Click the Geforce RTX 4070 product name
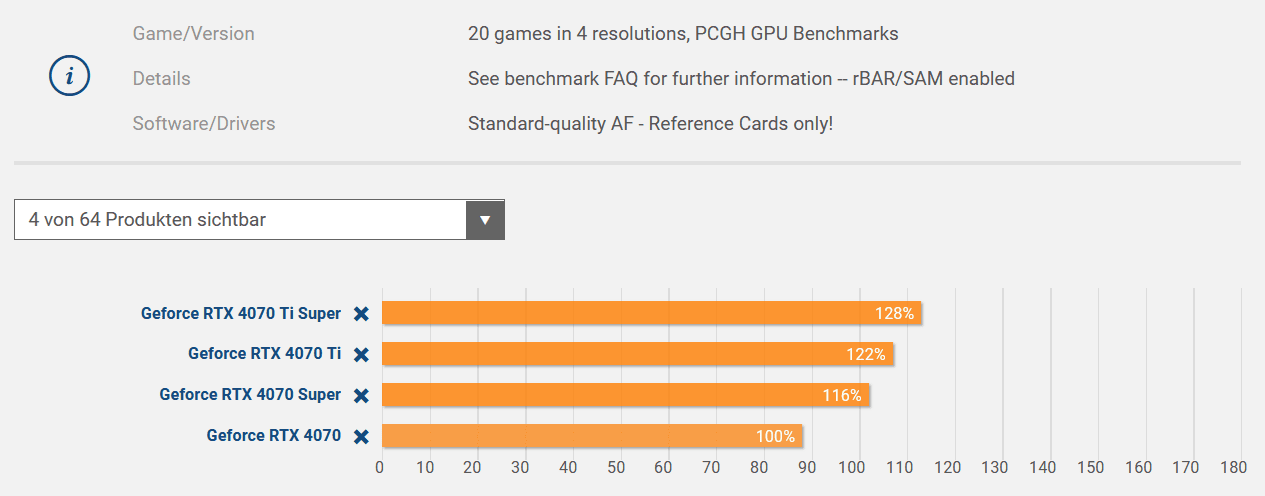This screenshot has width=1265, height=496. [273, 436]
